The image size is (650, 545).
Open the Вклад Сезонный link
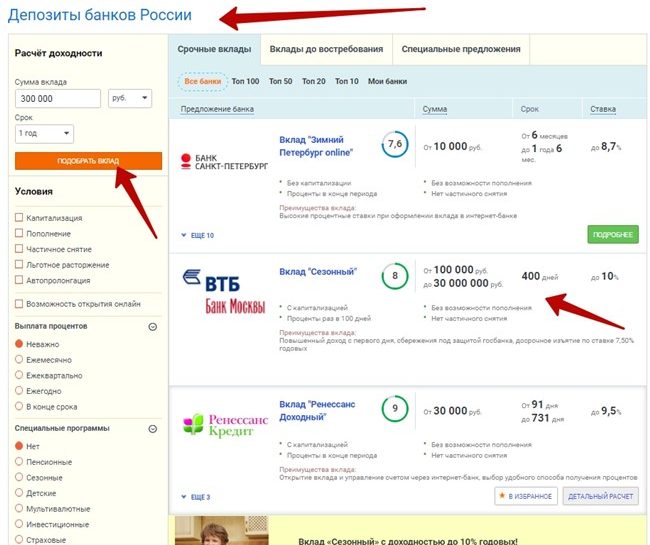[318, 272]
